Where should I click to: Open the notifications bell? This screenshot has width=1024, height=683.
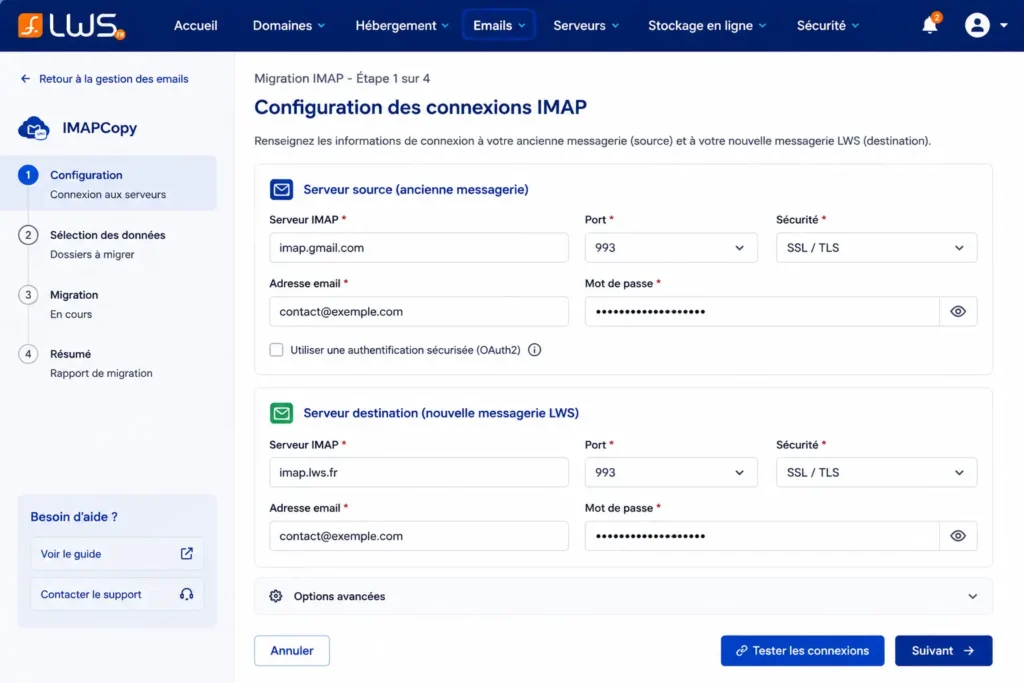pos(930,25)
